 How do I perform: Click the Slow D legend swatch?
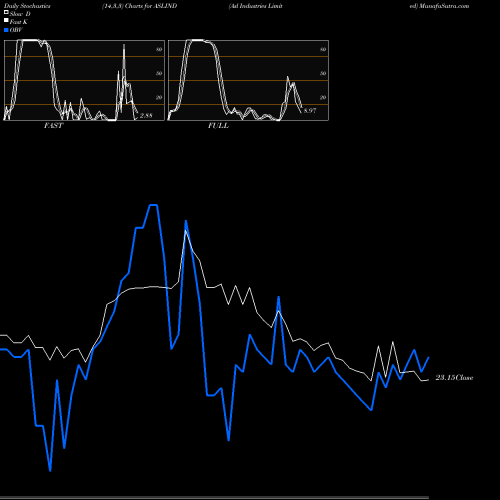point(6,13)
